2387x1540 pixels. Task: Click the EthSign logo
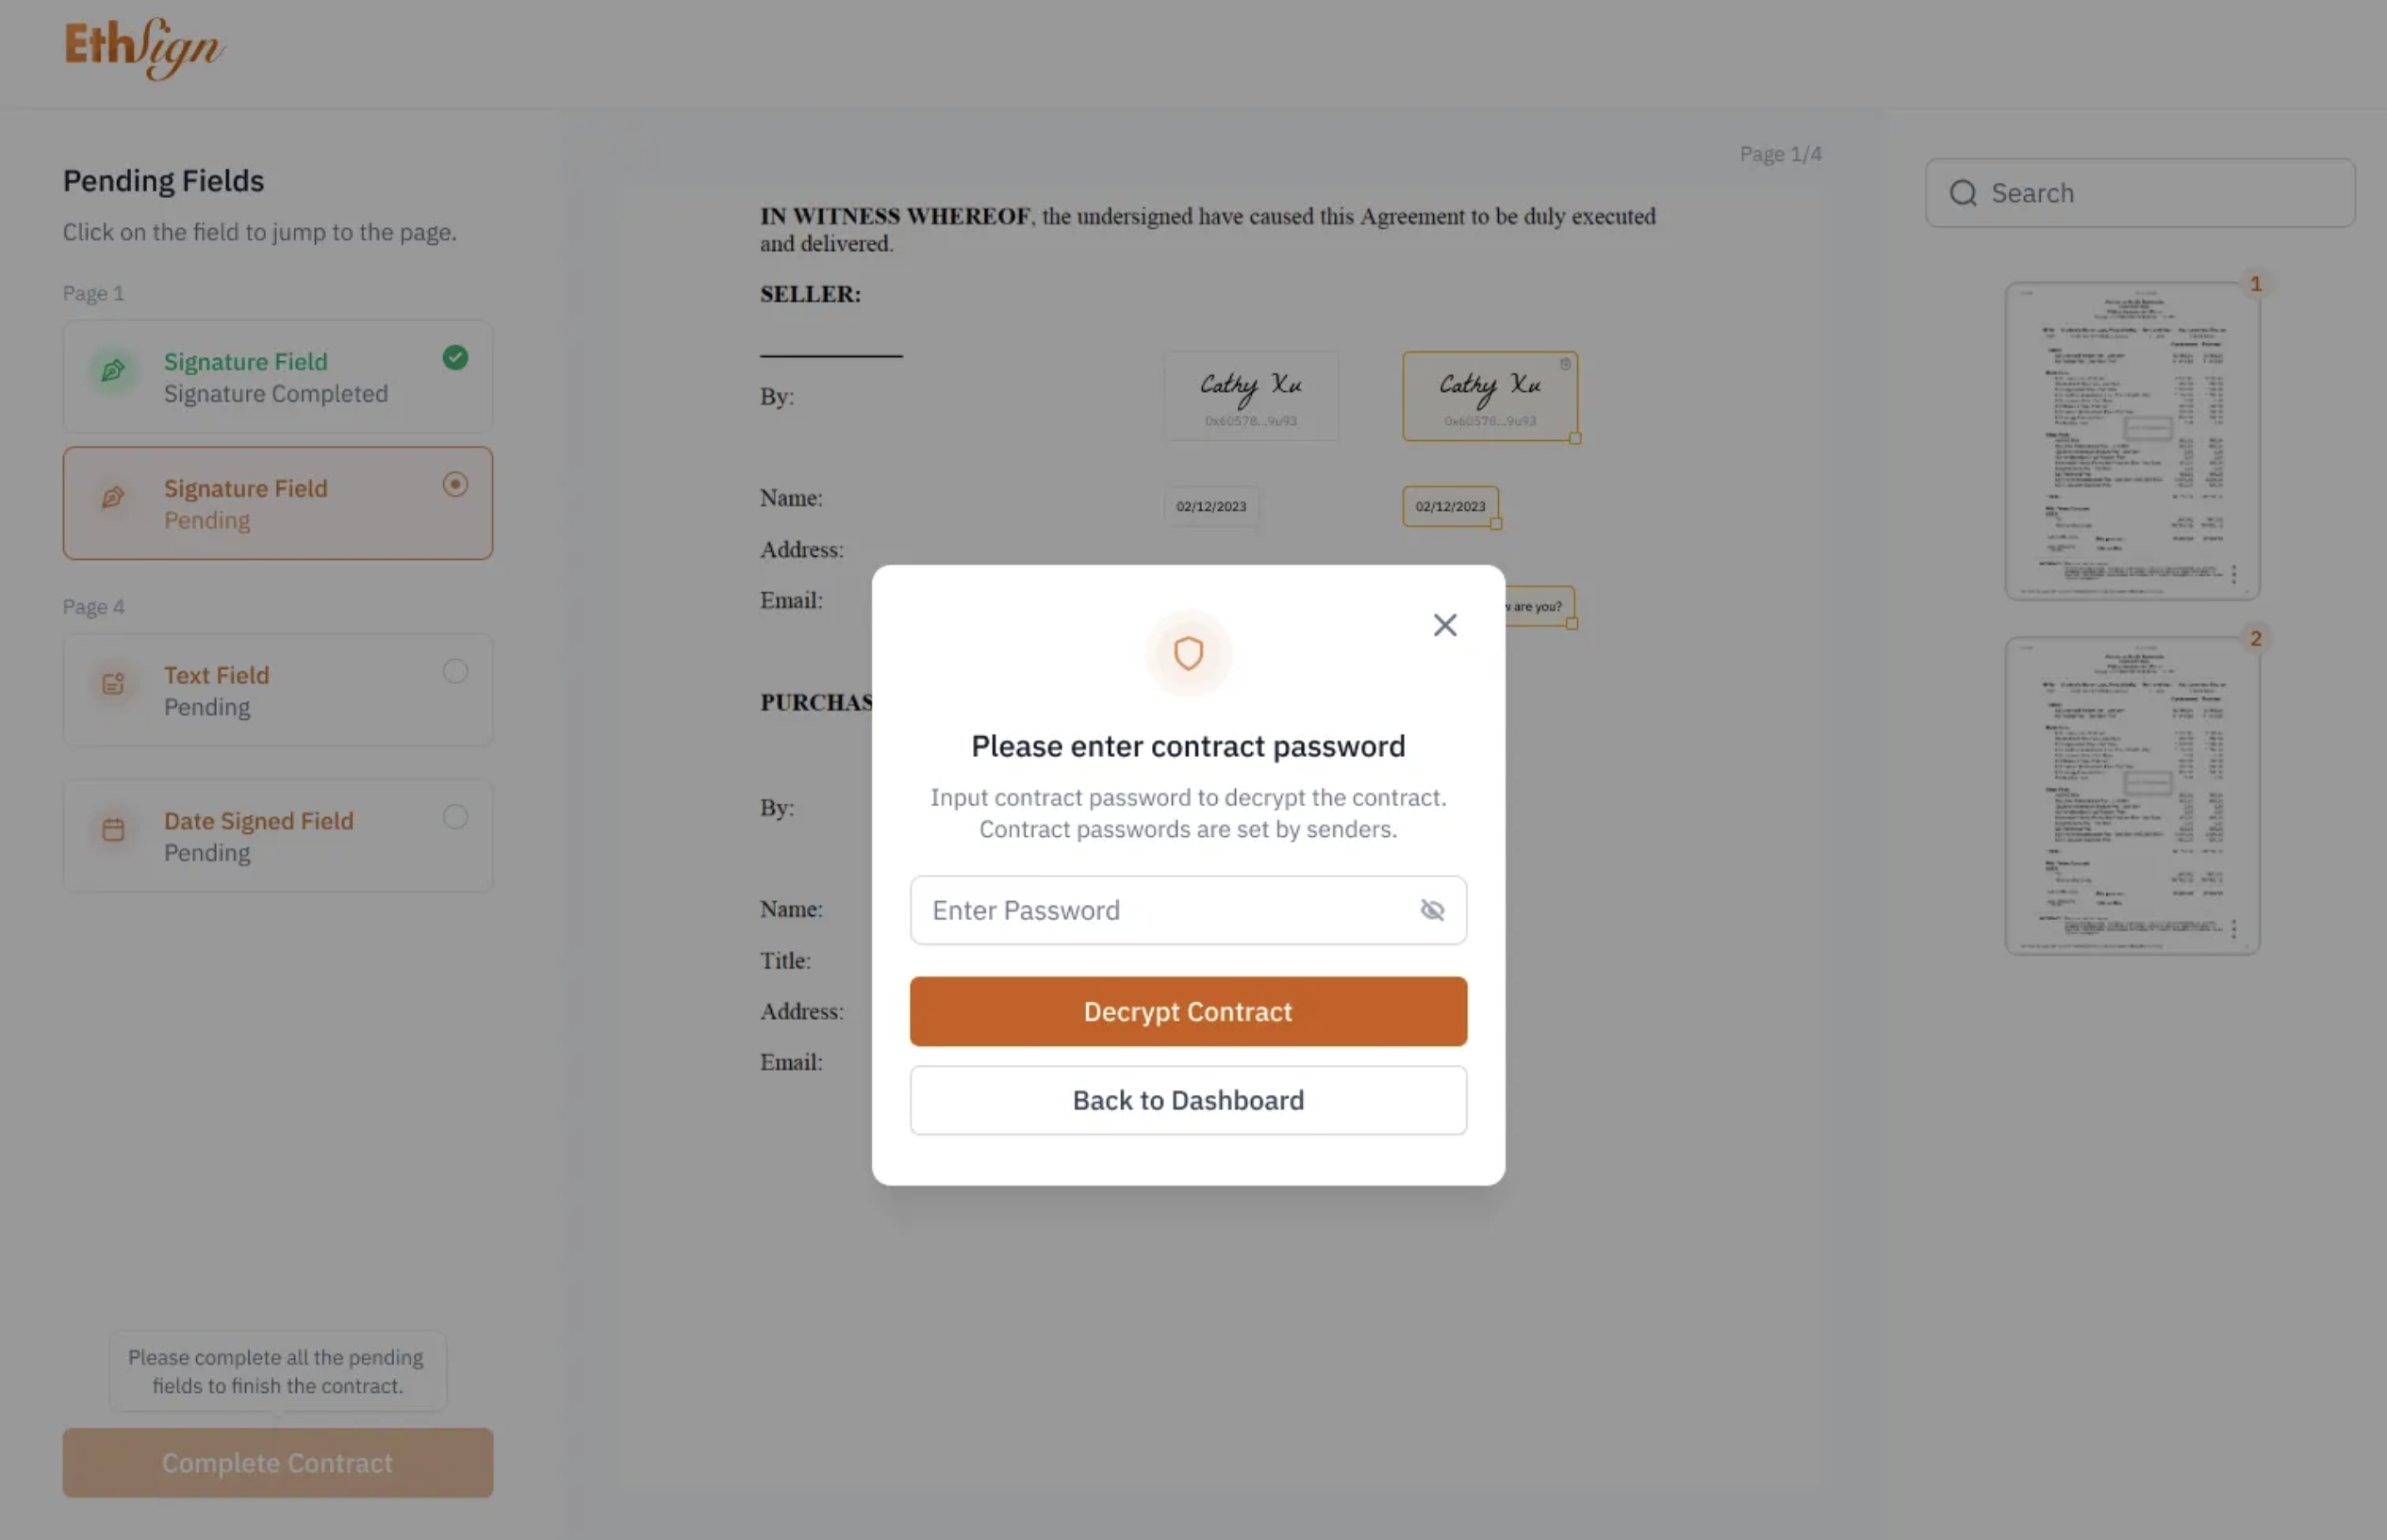pos(144,47)
